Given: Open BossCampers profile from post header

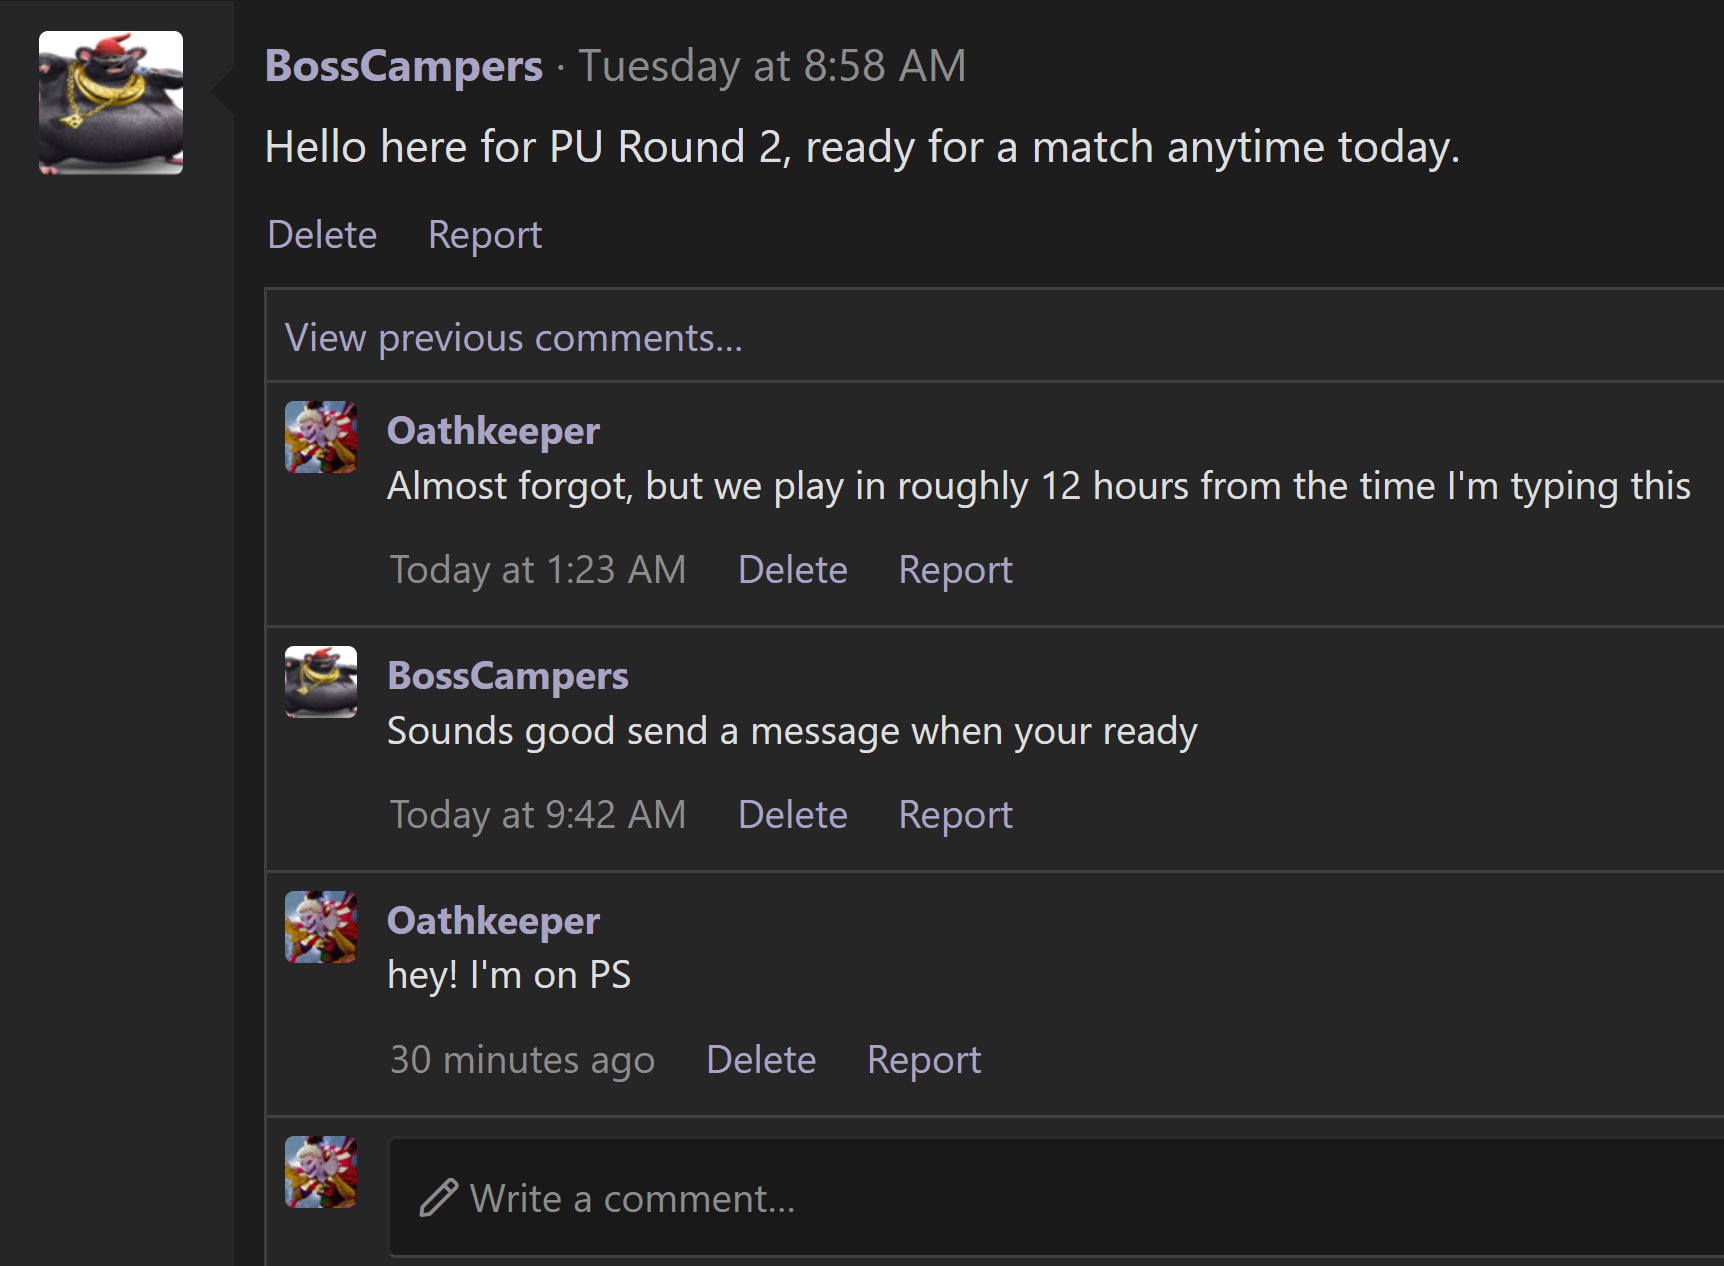Looking at the screenshot, I should click(x=403, y=66).
